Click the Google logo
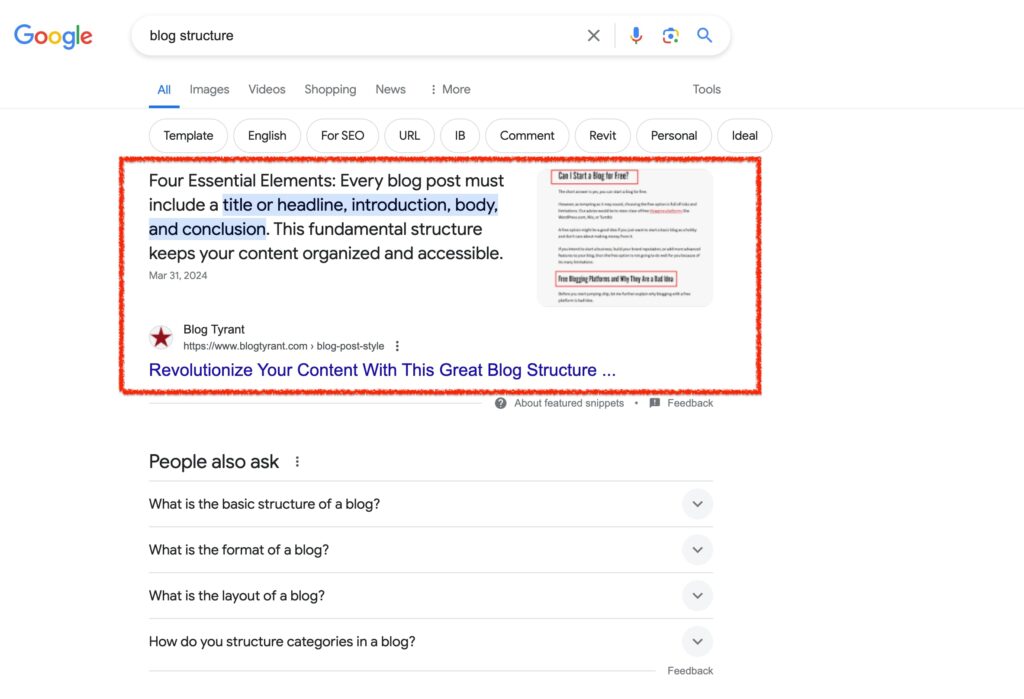This screenshot has height=699, width=1024. pos(53,36)
